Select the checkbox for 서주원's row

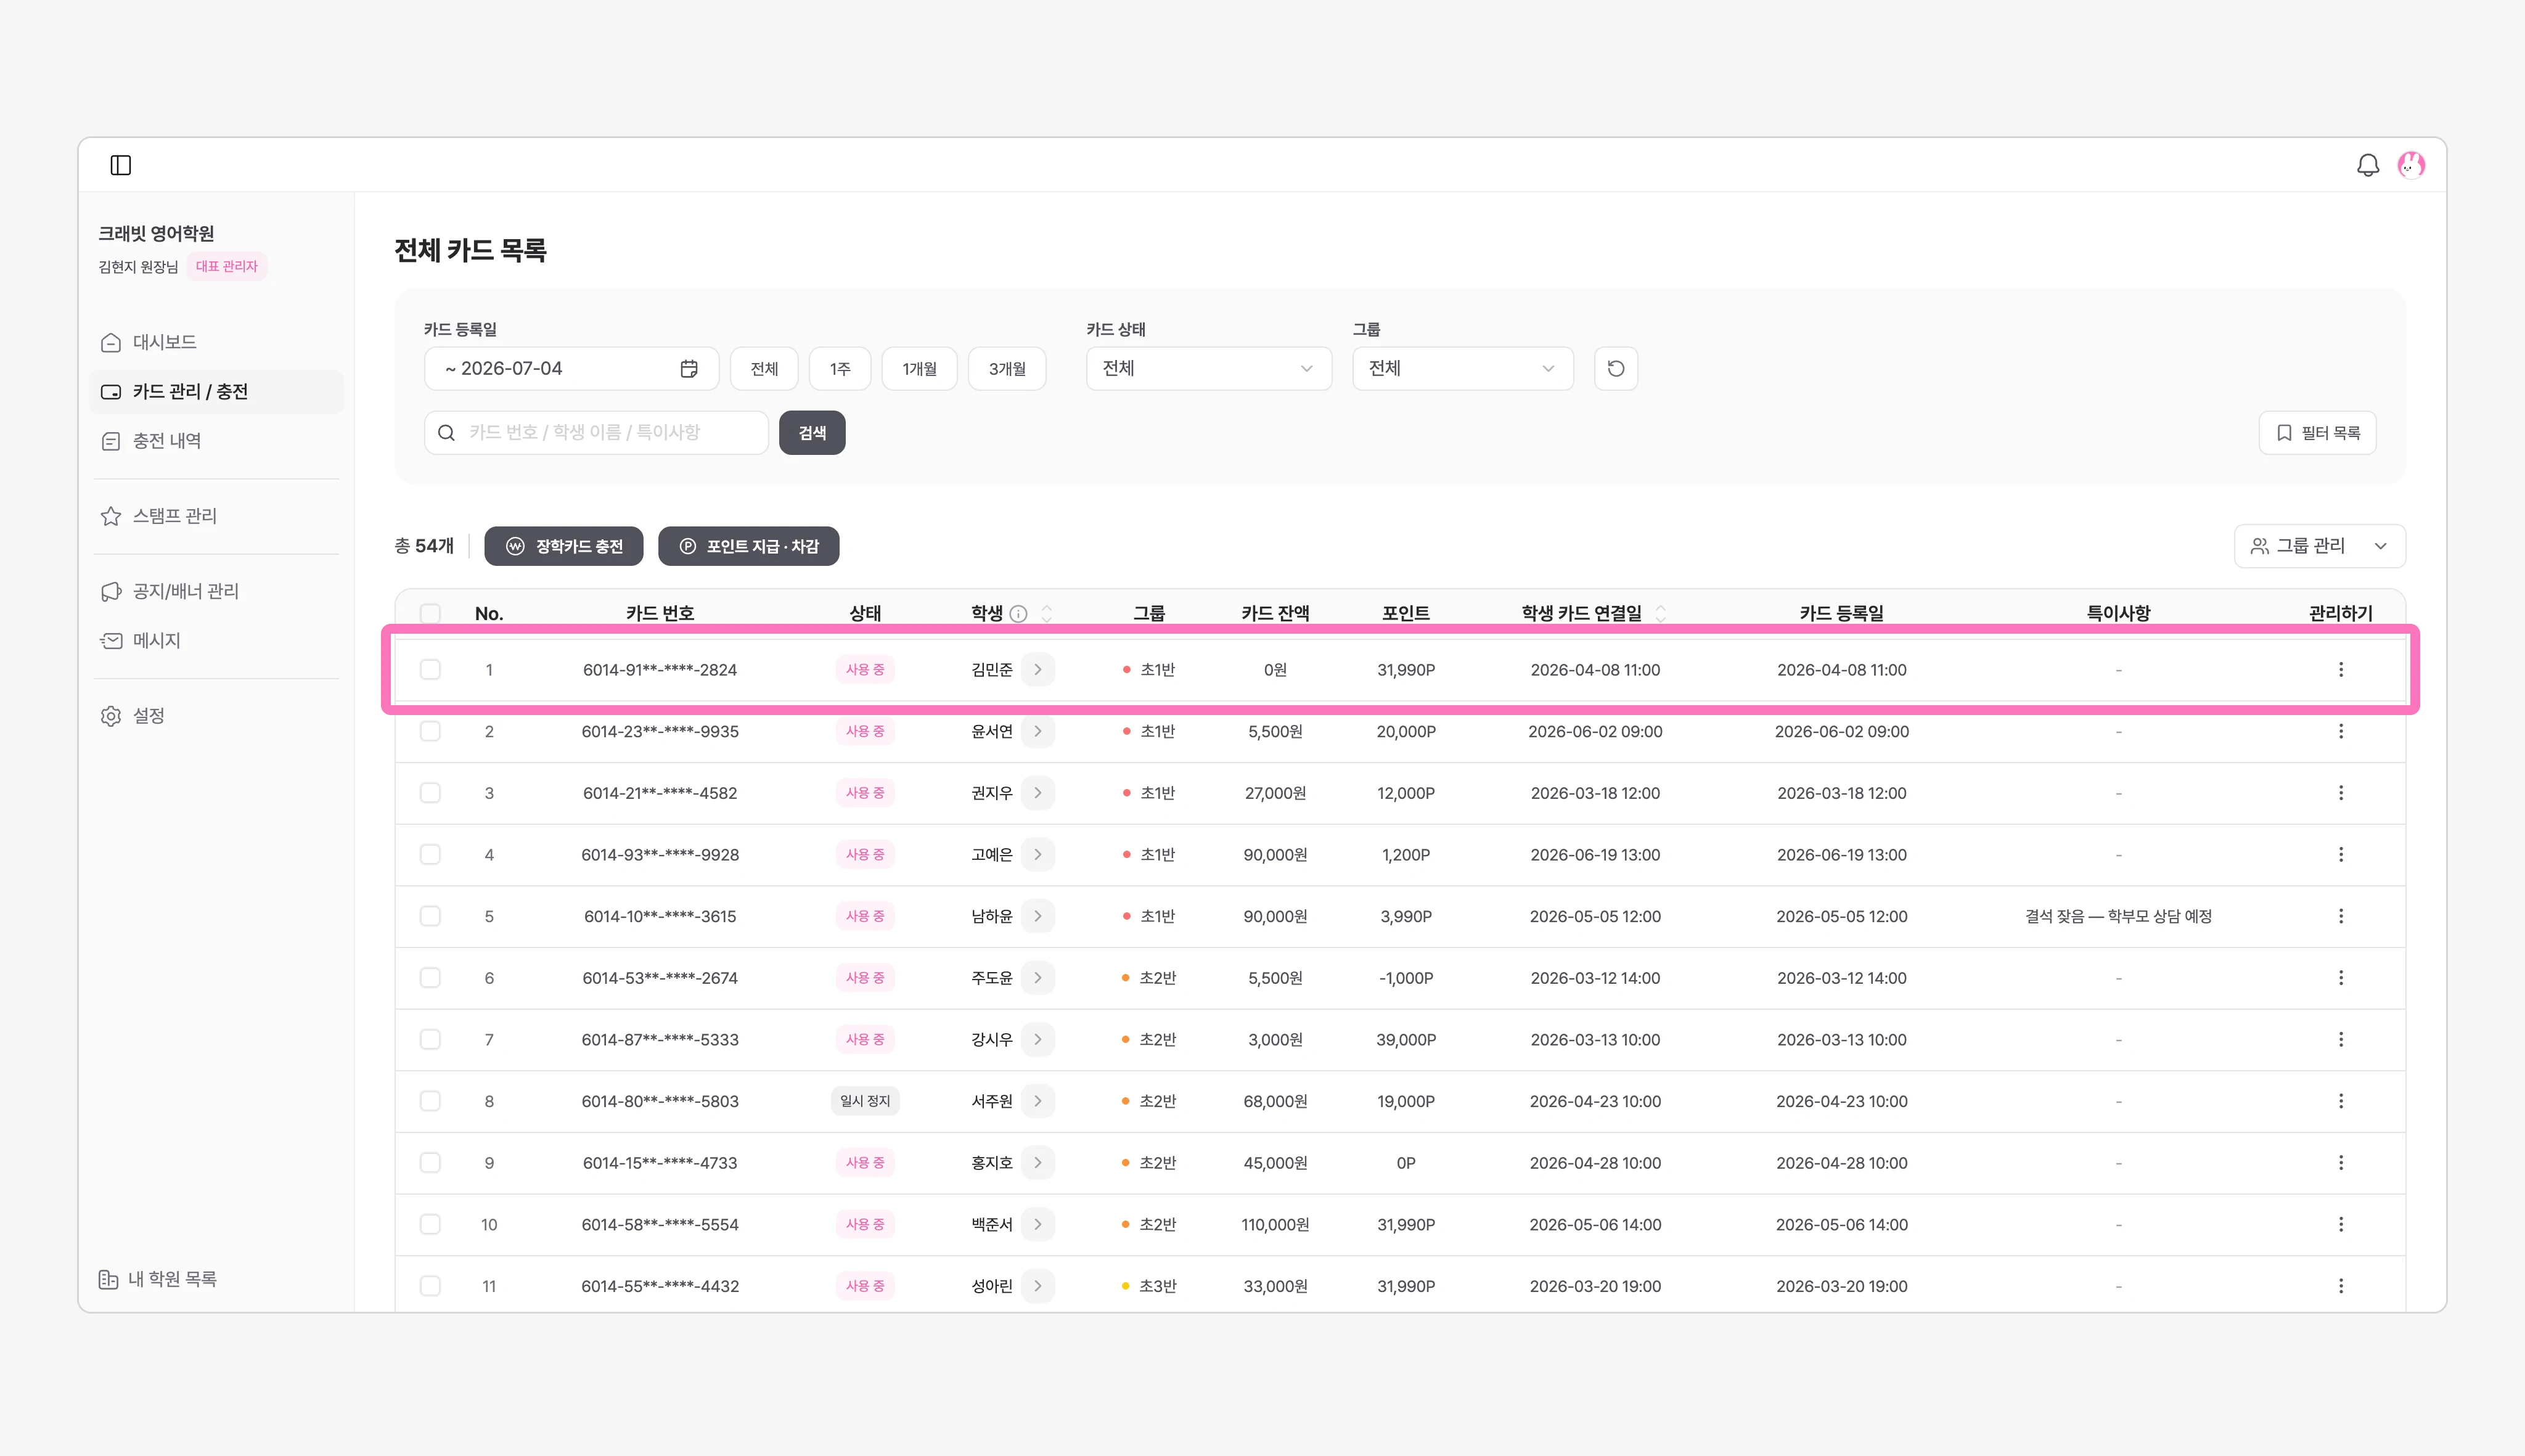tap(430, 1101)
